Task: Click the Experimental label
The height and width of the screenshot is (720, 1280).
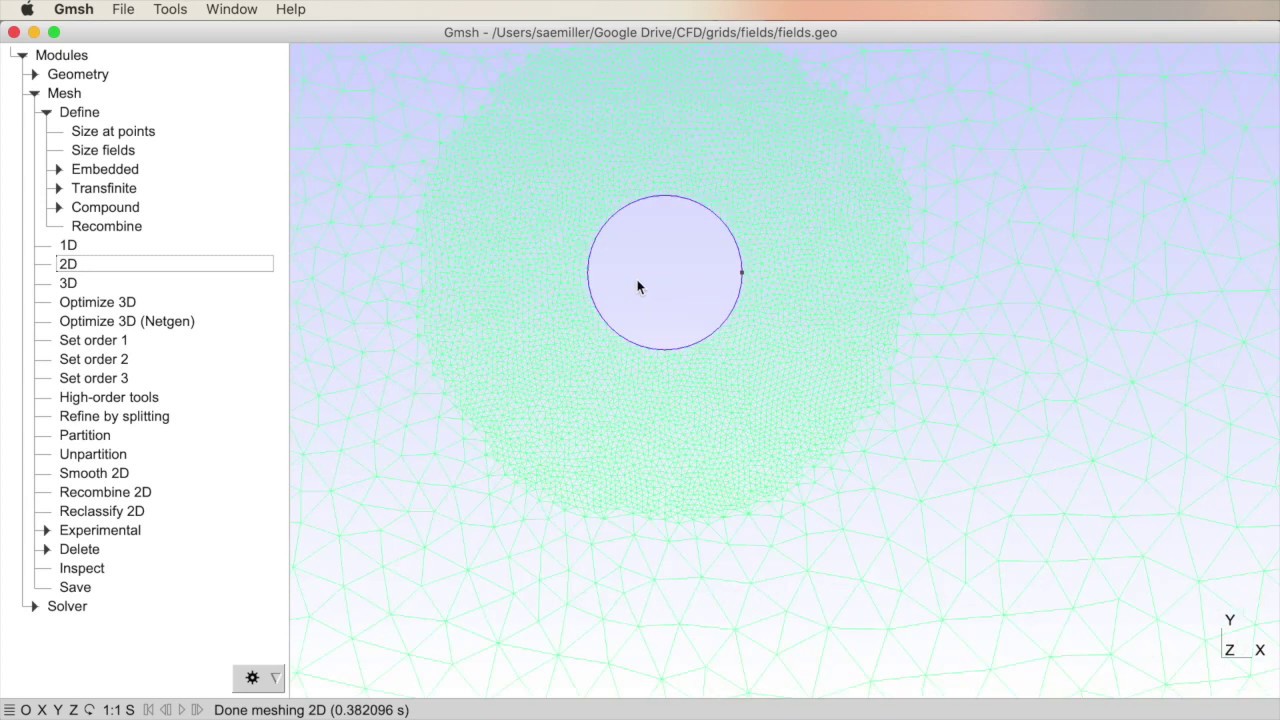Action: 100,530
